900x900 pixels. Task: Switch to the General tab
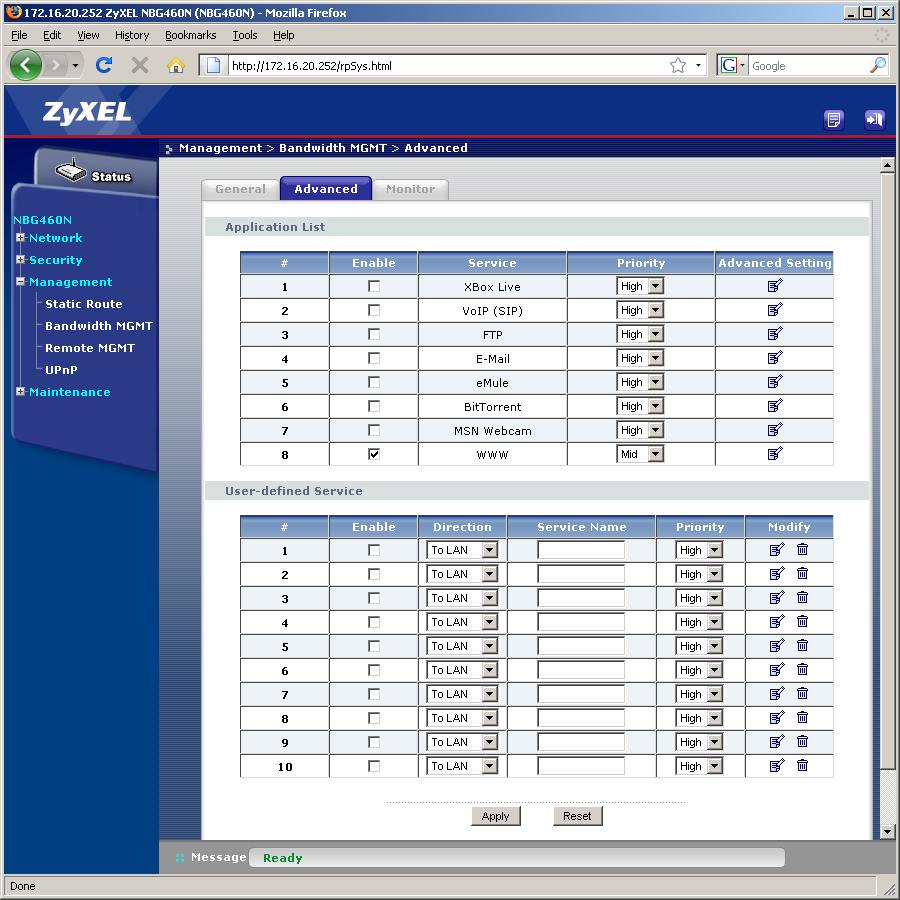(x=240, y=189)
